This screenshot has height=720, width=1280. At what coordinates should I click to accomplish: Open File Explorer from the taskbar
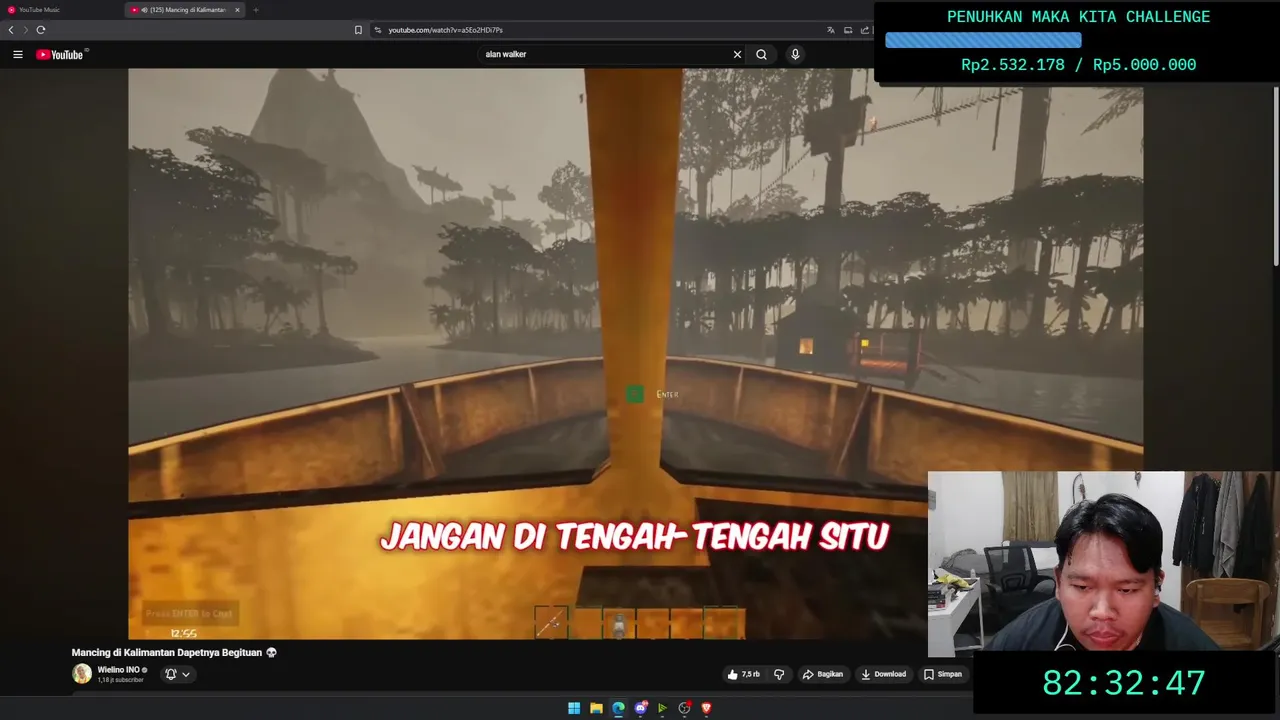pos(596,708)
